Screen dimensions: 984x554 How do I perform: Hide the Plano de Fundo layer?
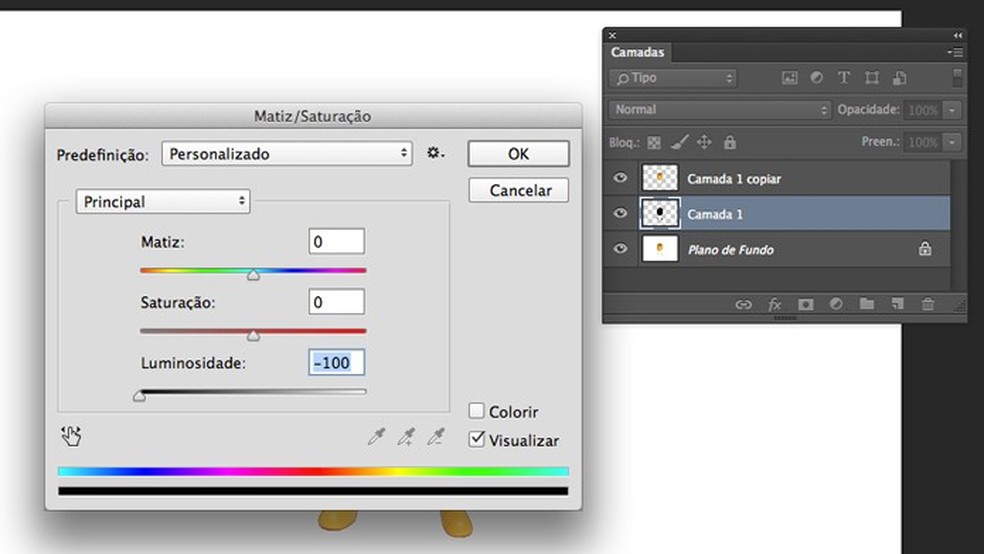620,248
